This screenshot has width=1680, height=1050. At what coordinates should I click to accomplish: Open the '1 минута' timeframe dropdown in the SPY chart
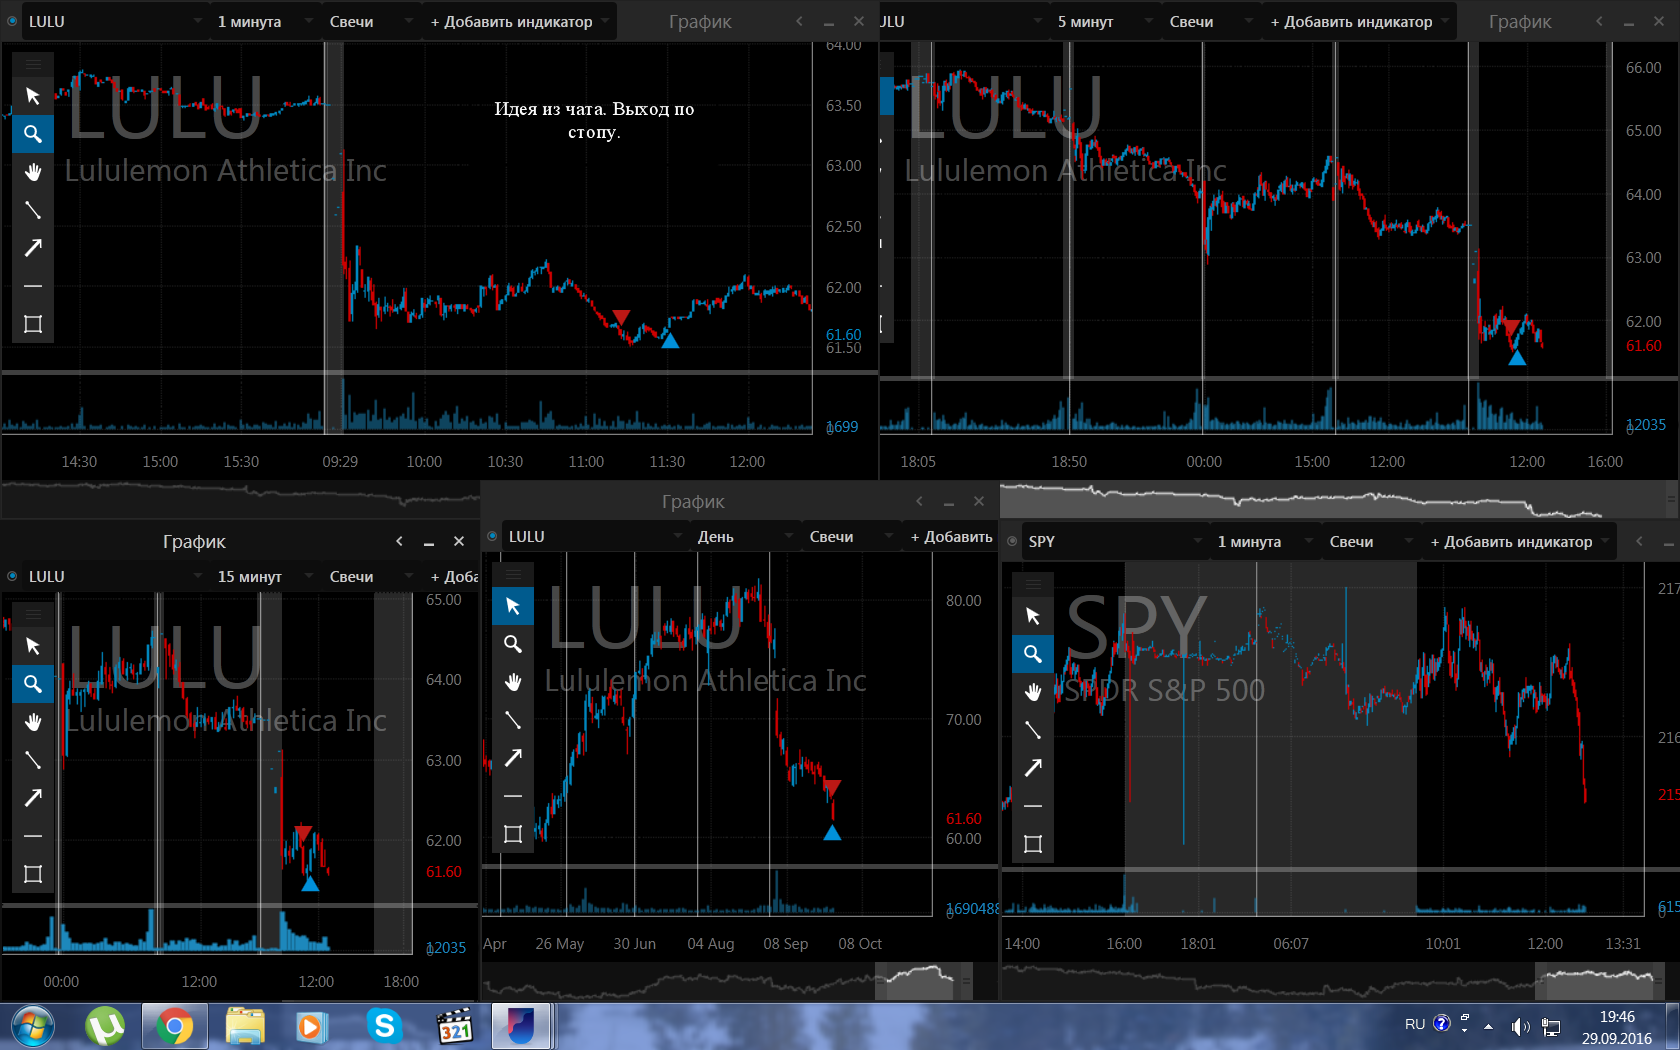1264,541
